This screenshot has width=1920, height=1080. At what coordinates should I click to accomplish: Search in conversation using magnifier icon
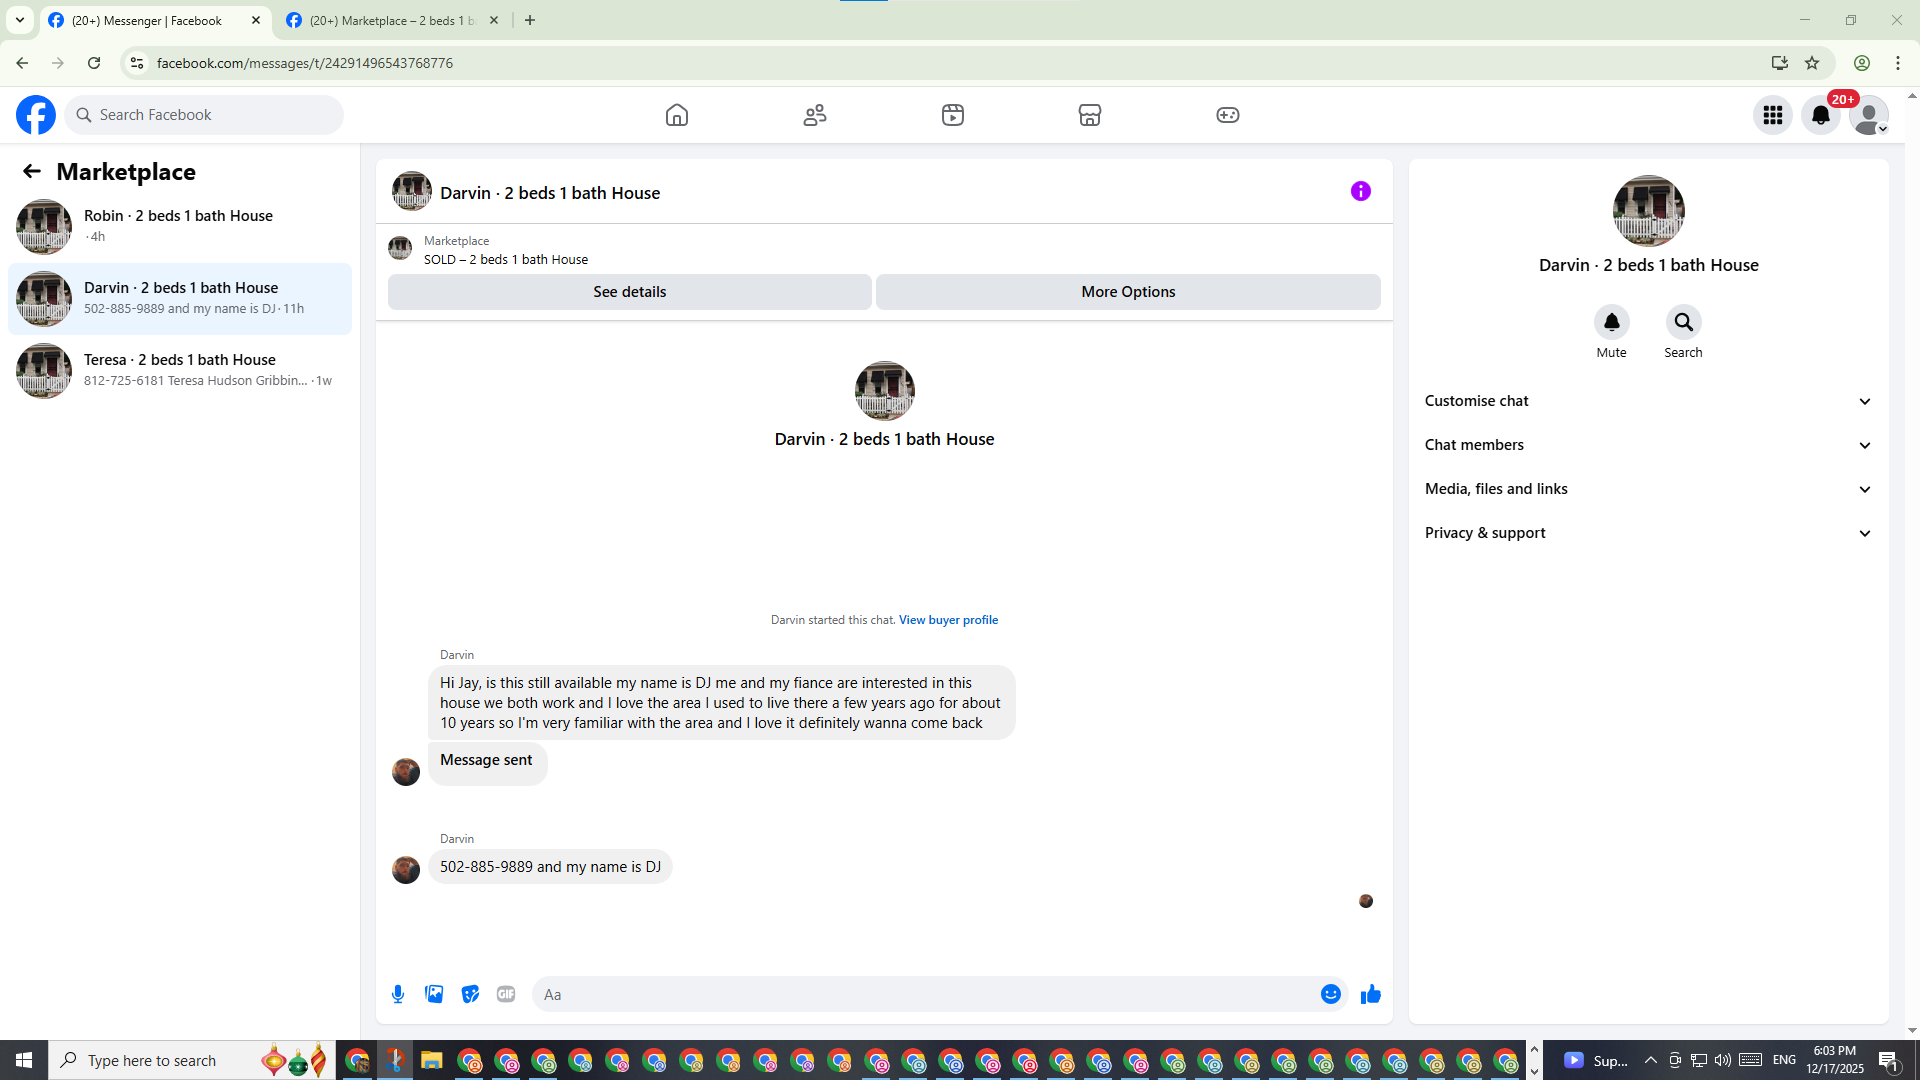point(1683,322)
